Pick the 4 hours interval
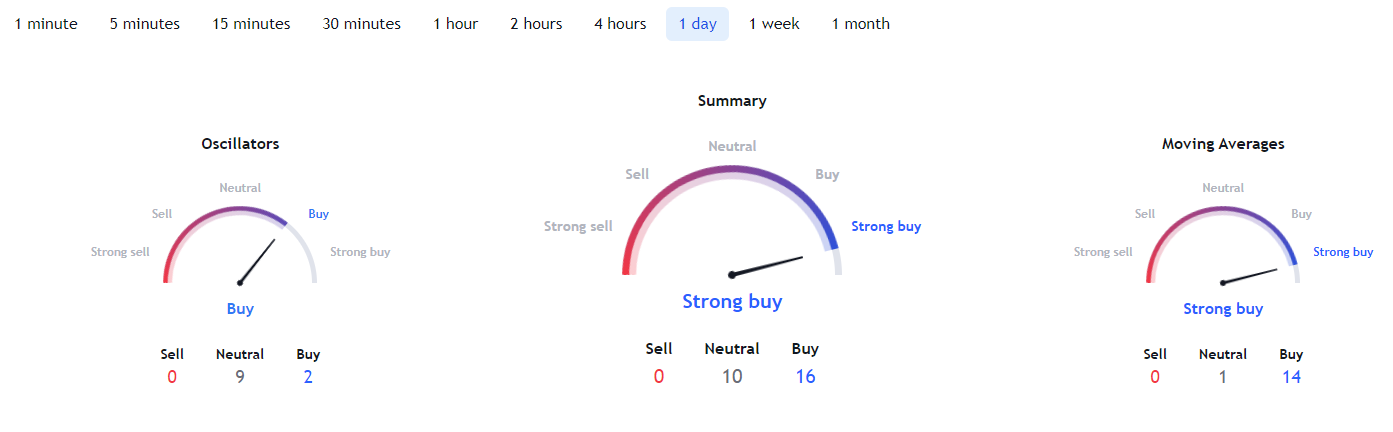 click(x=620, y=24)
